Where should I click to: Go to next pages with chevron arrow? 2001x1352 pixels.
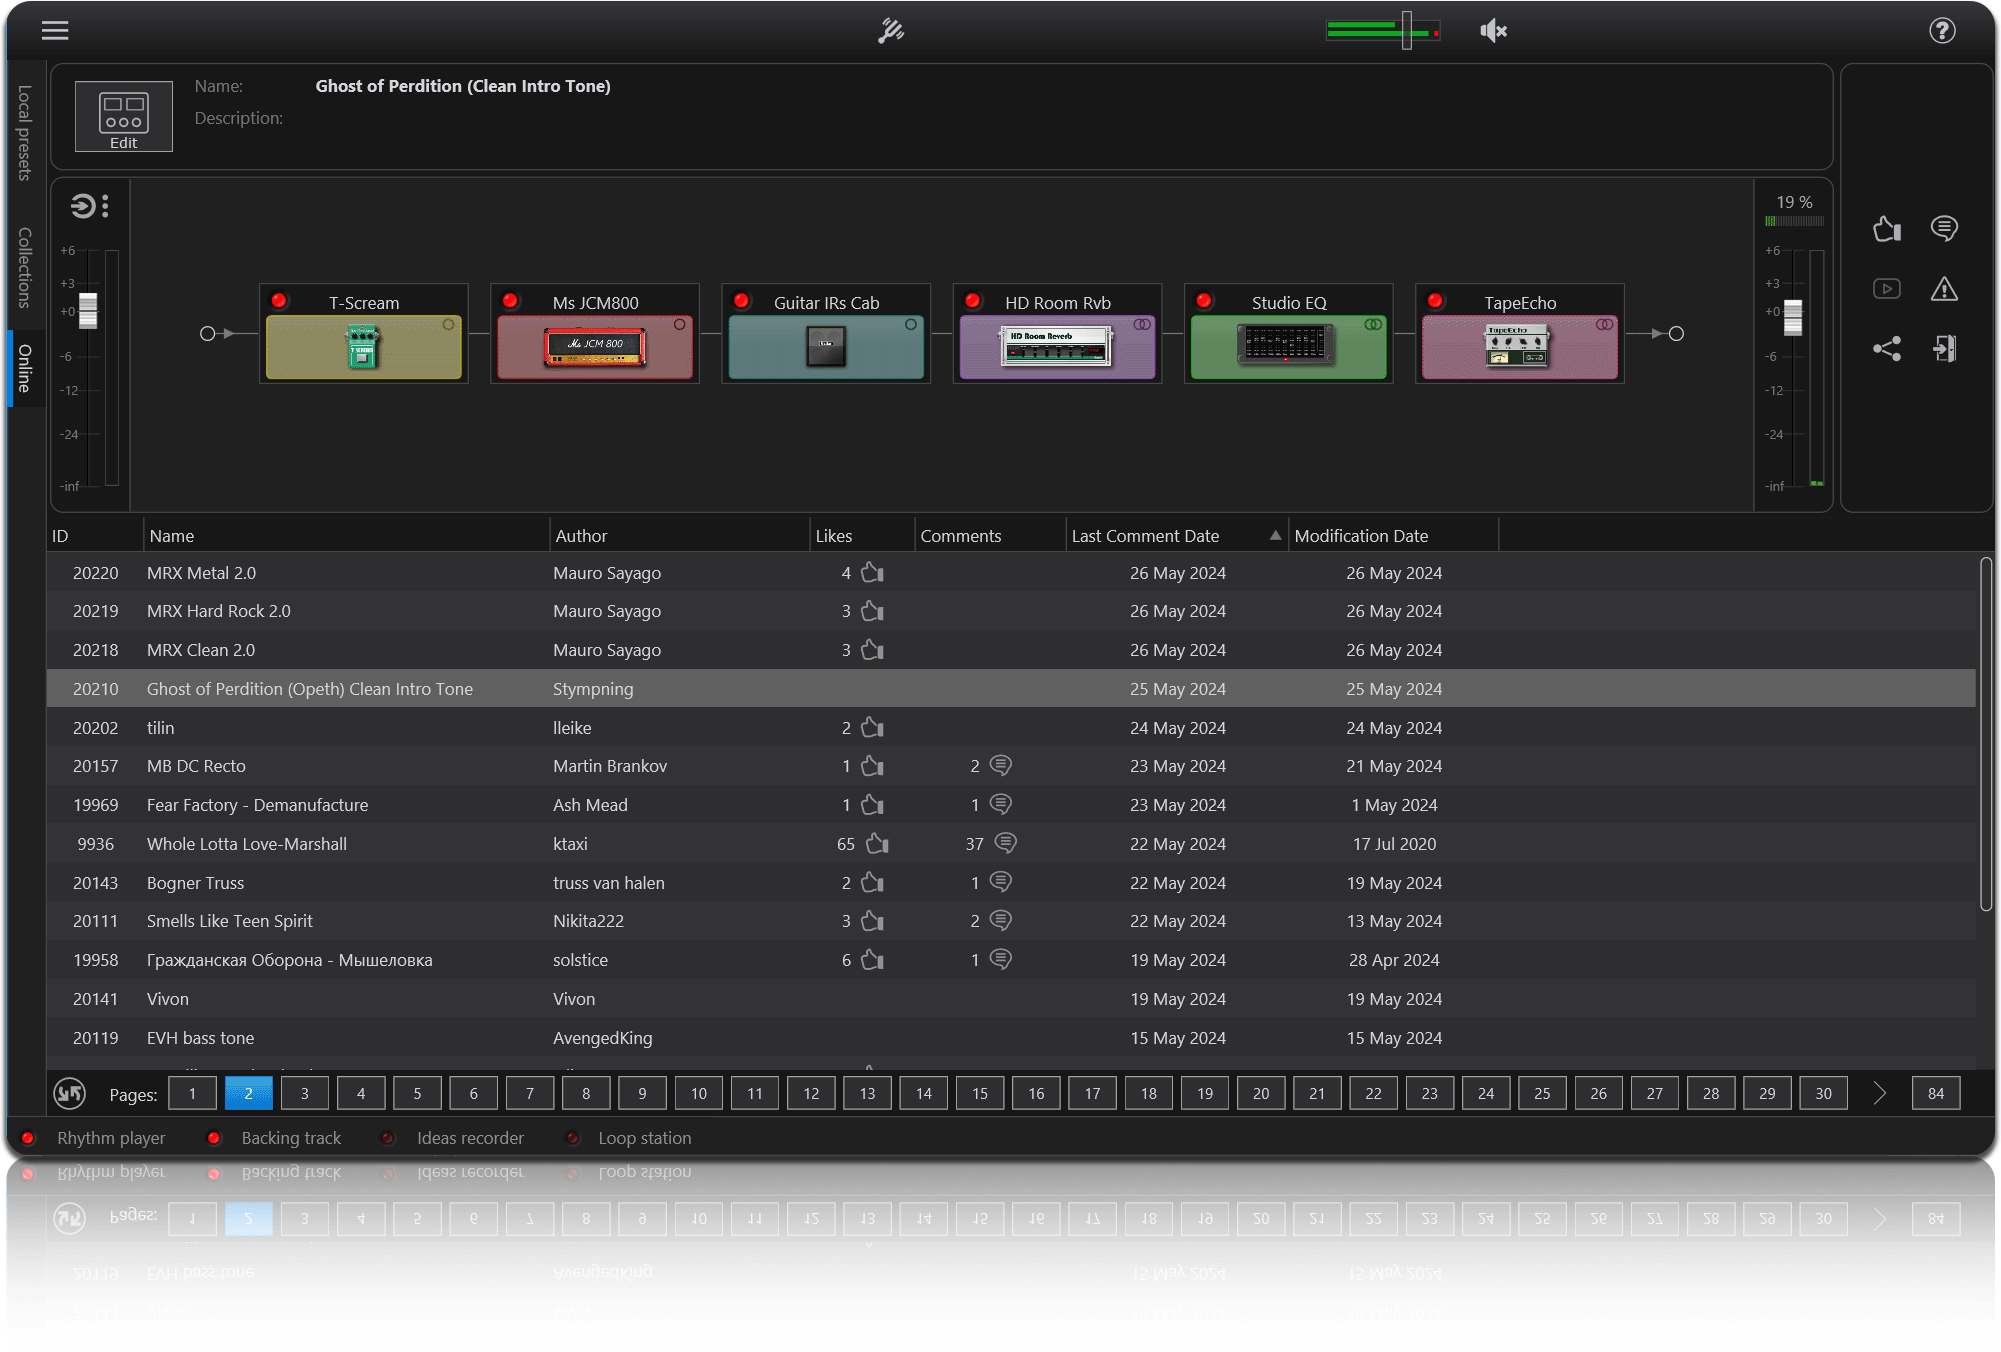click(1879, 1093)
